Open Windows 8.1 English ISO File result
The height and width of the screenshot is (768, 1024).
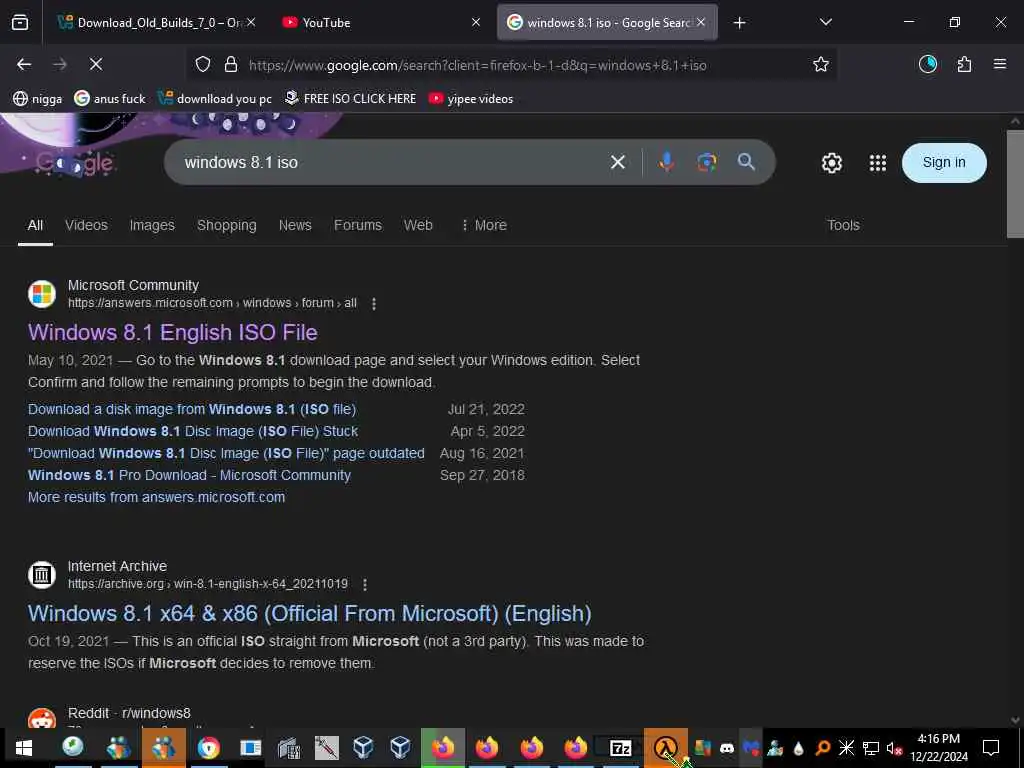(172, 332)
